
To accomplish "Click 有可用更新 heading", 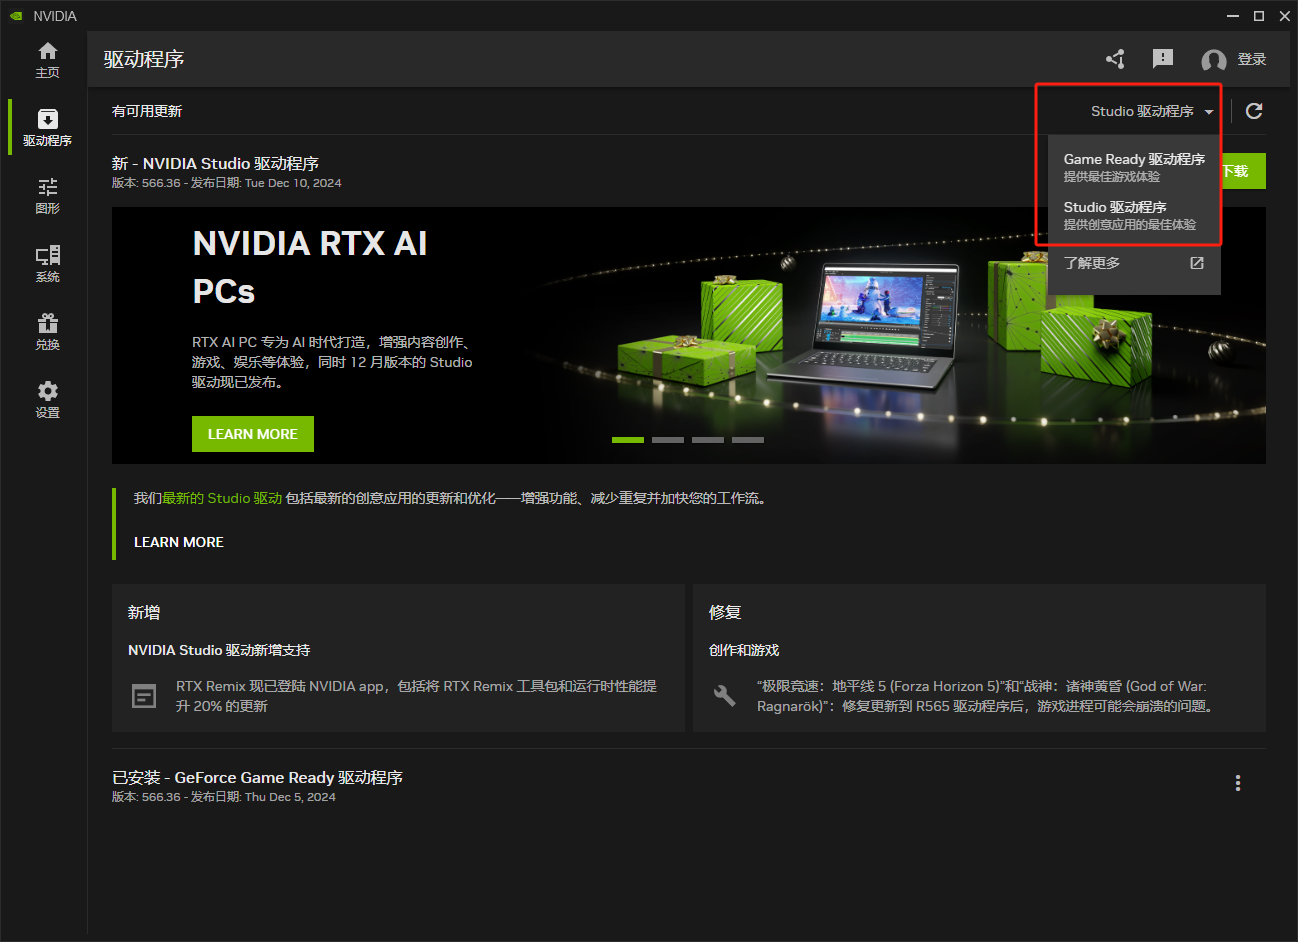I will tap(147, 111).
